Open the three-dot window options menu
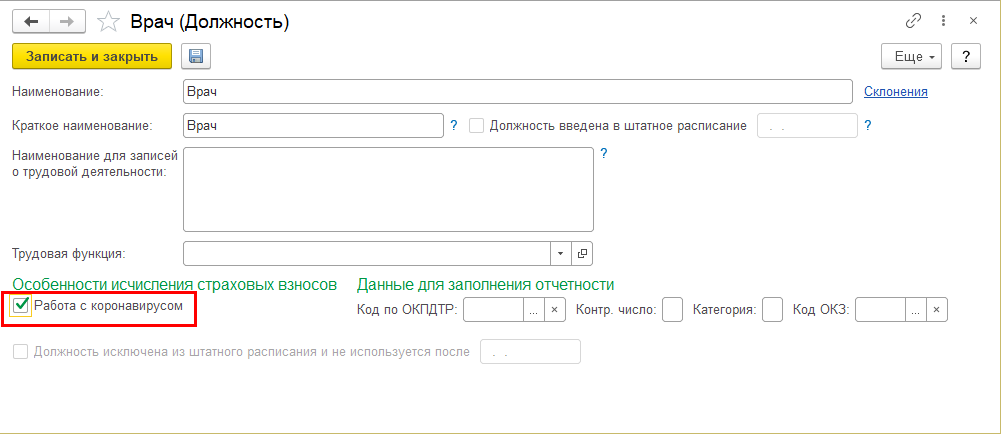 click(940, 21)
